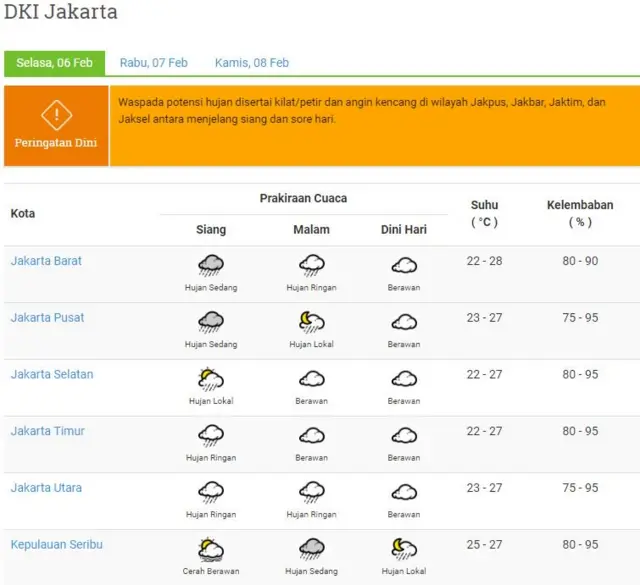This screenshot has height=585, width=640.
Task: Switch to the Rabu, 07 Feb tab
Action: 154,63
